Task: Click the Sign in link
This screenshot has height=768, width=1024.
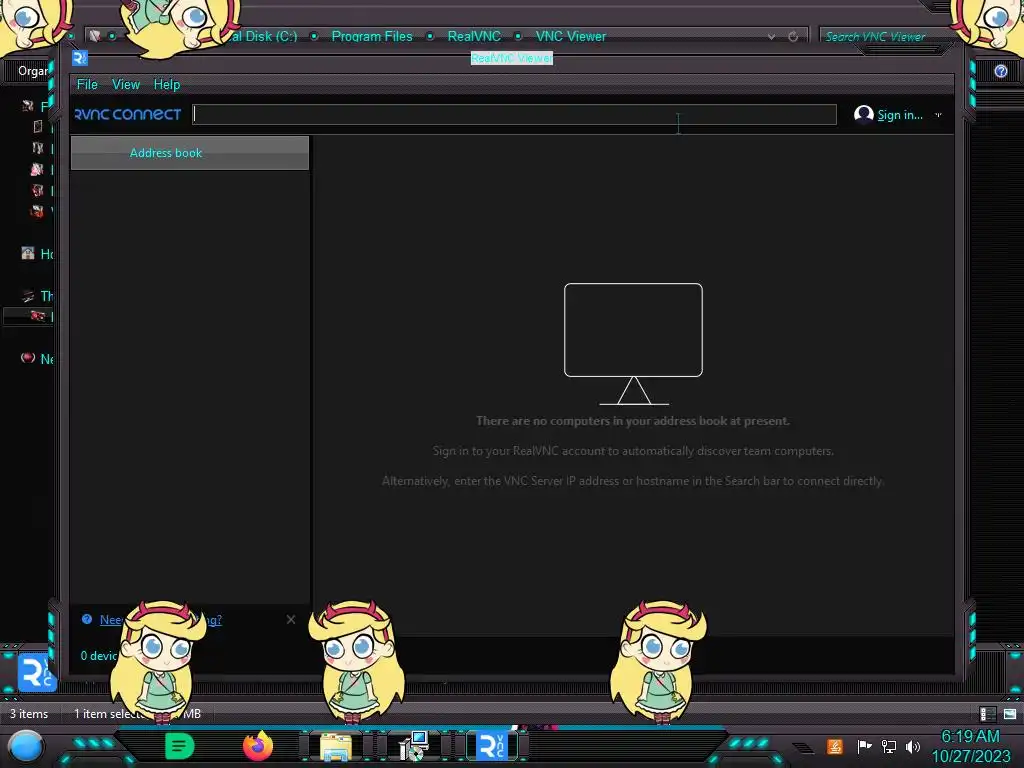Action: [x=899, y=115]
